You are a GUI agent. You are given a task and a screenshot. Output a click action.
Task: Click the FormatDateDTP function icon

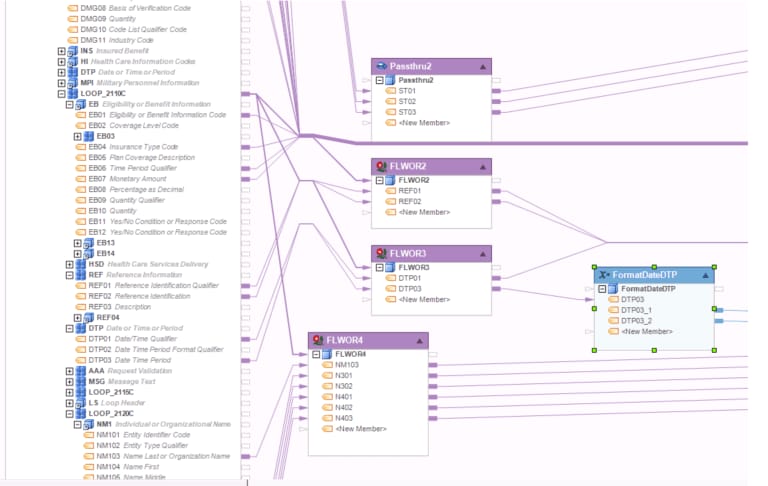(x=604, y=275)
